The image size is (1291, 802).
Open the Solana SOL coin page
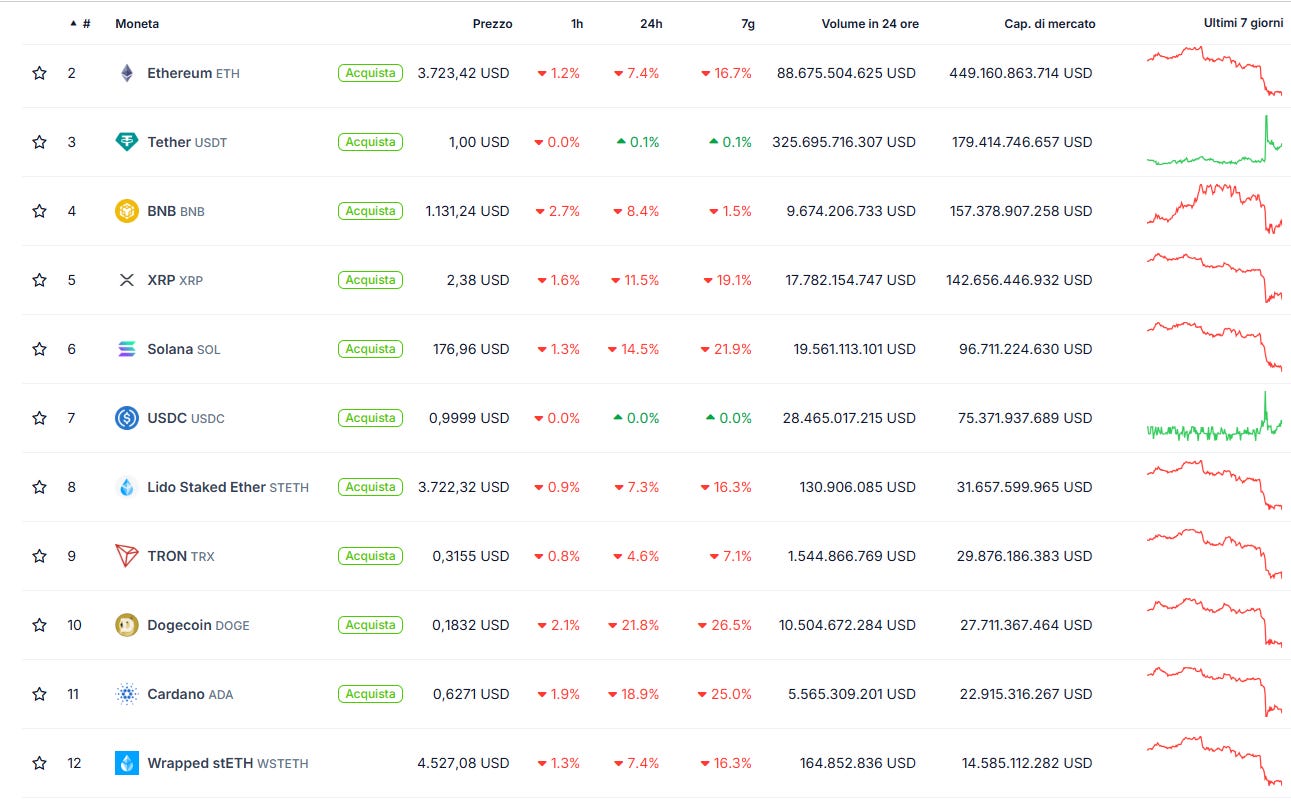(184, 349)
